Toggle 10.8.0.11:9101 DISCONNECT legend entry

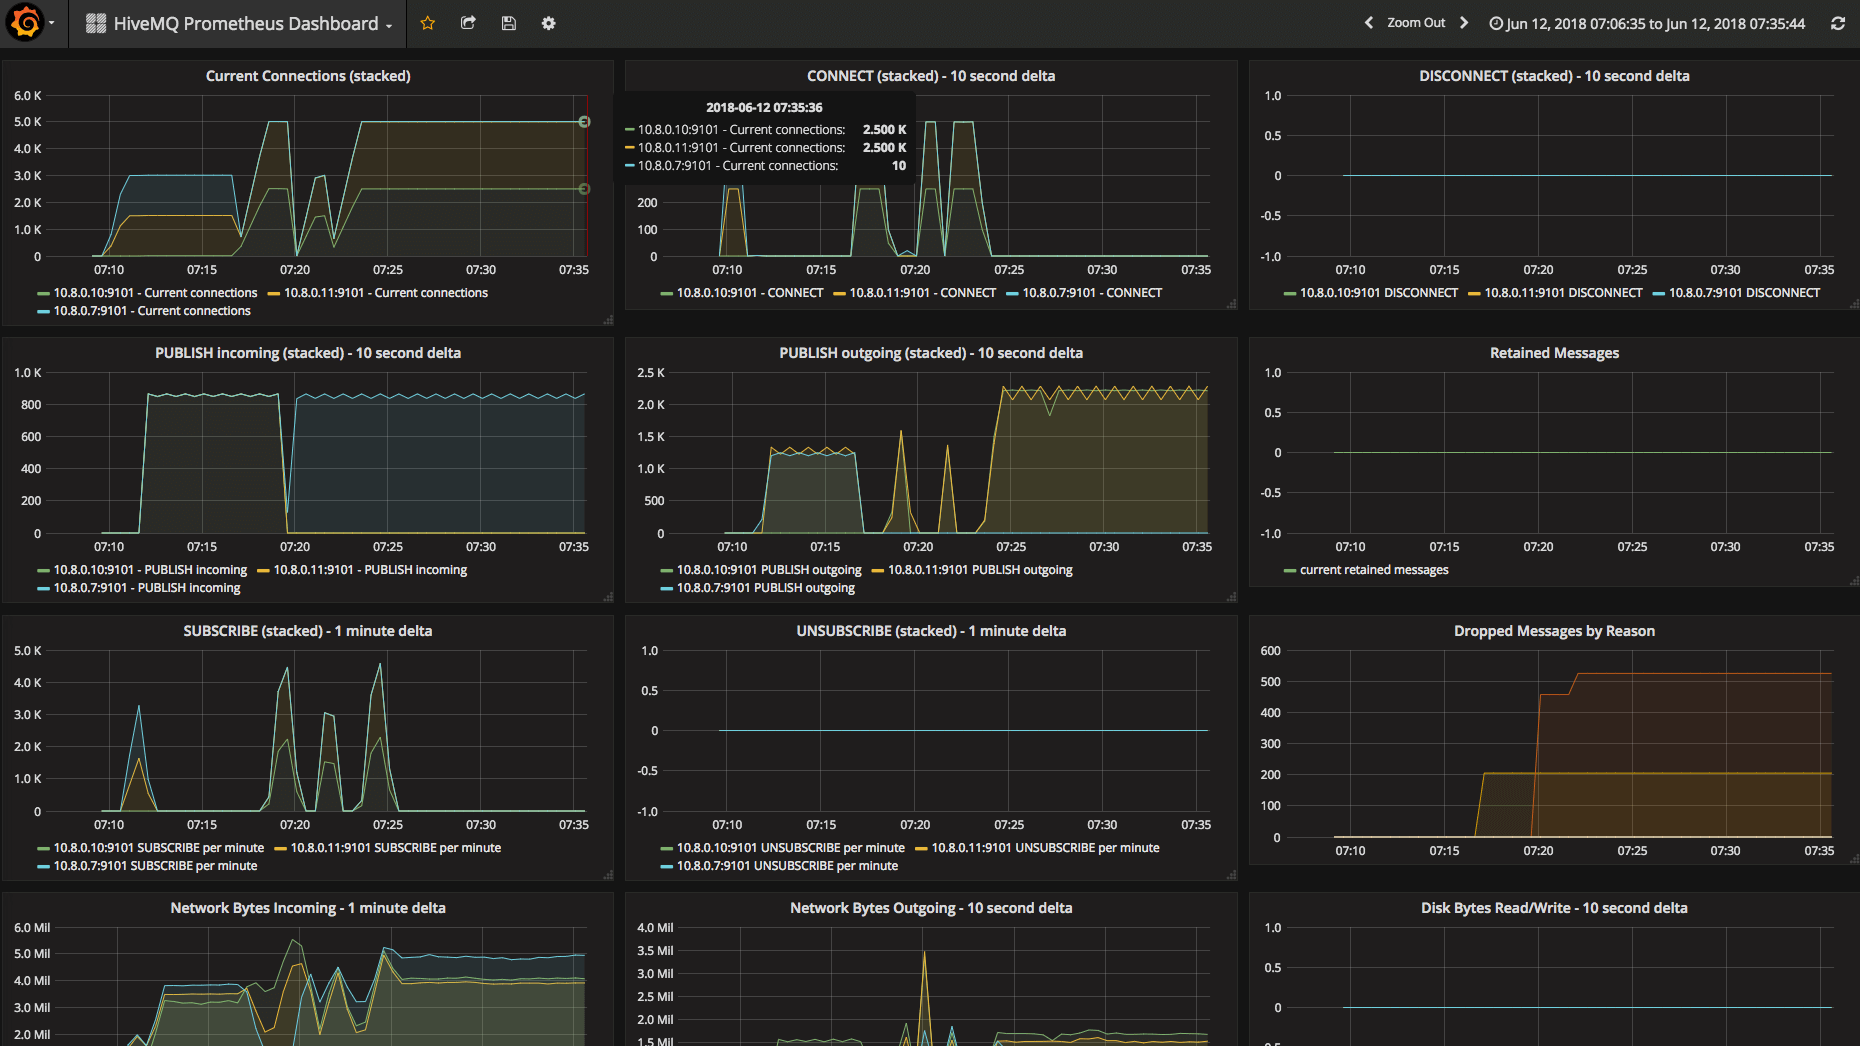[x=1563, y=293]
